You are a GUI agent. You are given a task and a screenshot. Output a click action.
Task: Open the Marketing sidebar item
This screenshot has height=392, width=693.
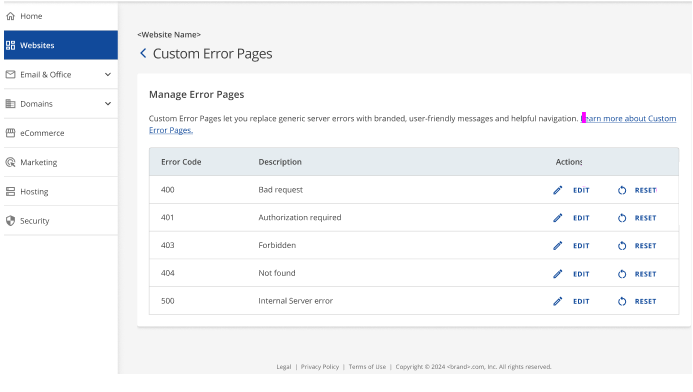coord(61,162)
